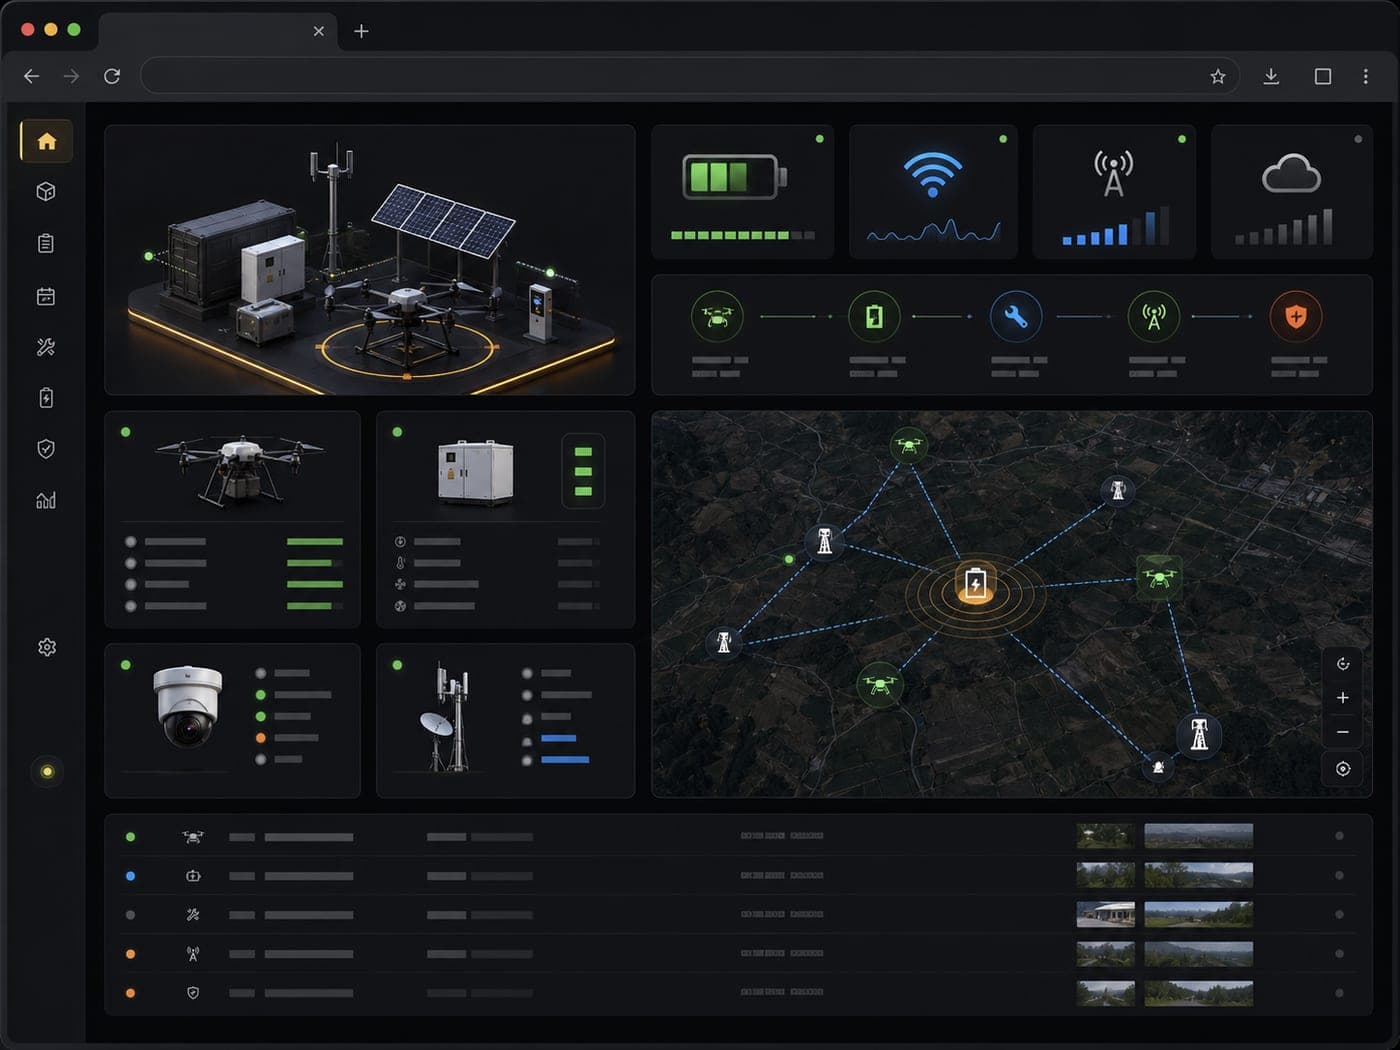Image resolution: width=1400 pixels, height=1050 pixels.
Task: Select the drone step in the workflow strip
Action: coord(717,317)
